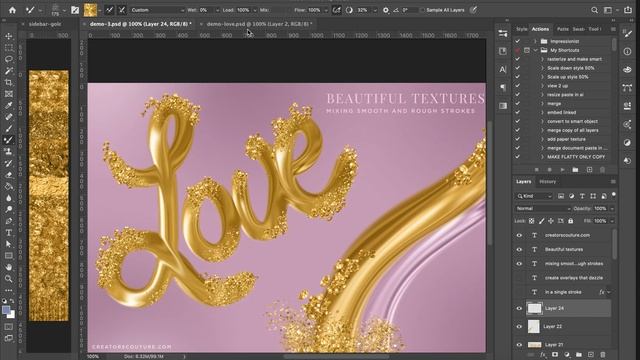Select Layer 24 thumbnail
This screenshot has height=360, width=640.
click(x=534, y=309)
